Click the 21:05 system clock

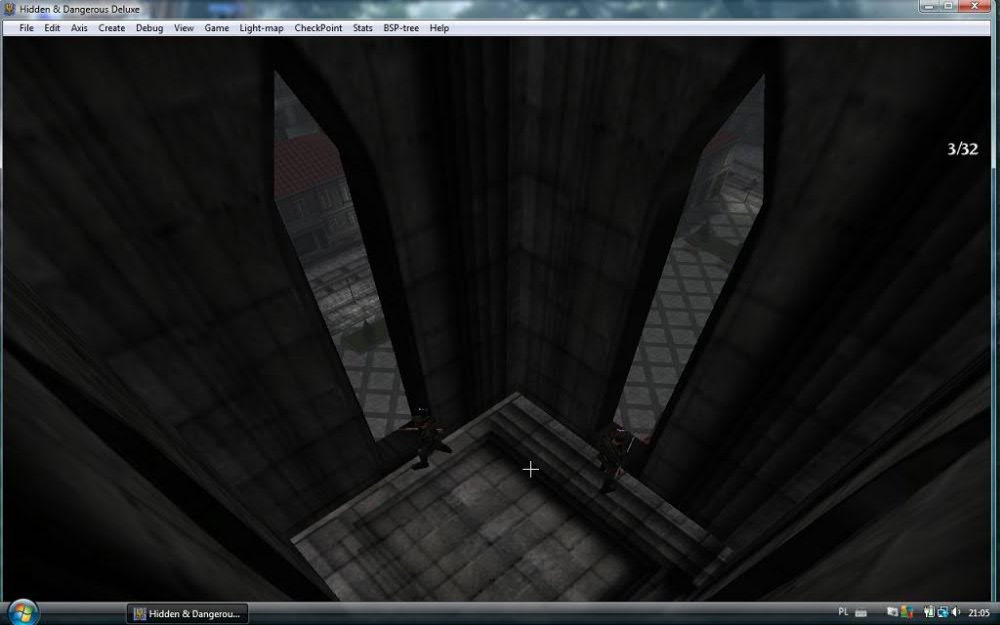pyautogui.click(x=979, y=612)
